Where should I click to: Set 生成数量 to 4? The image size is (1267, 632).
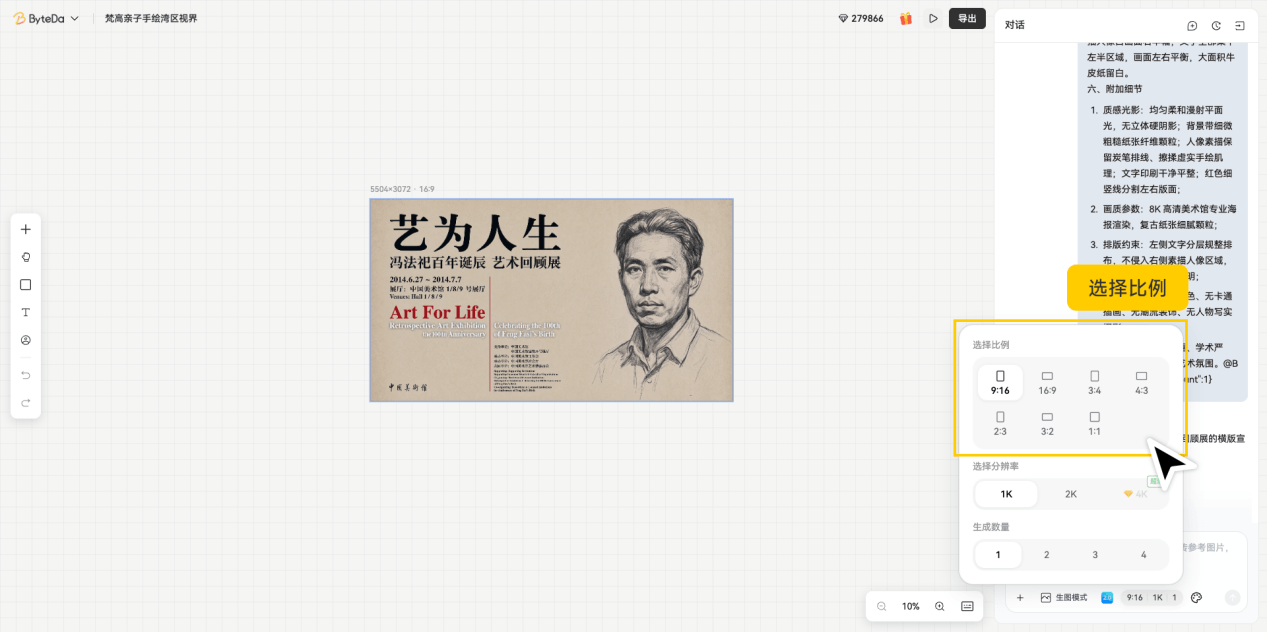tap(1144, 554)
